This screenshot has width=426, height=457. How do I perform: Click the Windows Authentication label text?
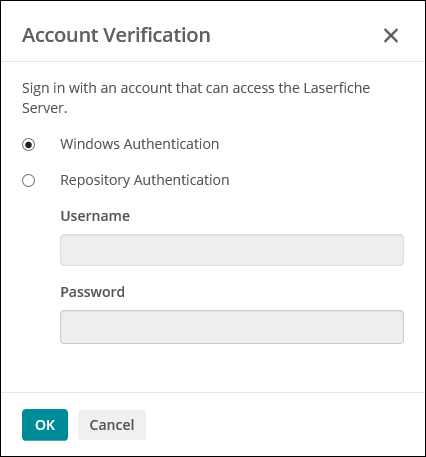coord(140,144)
